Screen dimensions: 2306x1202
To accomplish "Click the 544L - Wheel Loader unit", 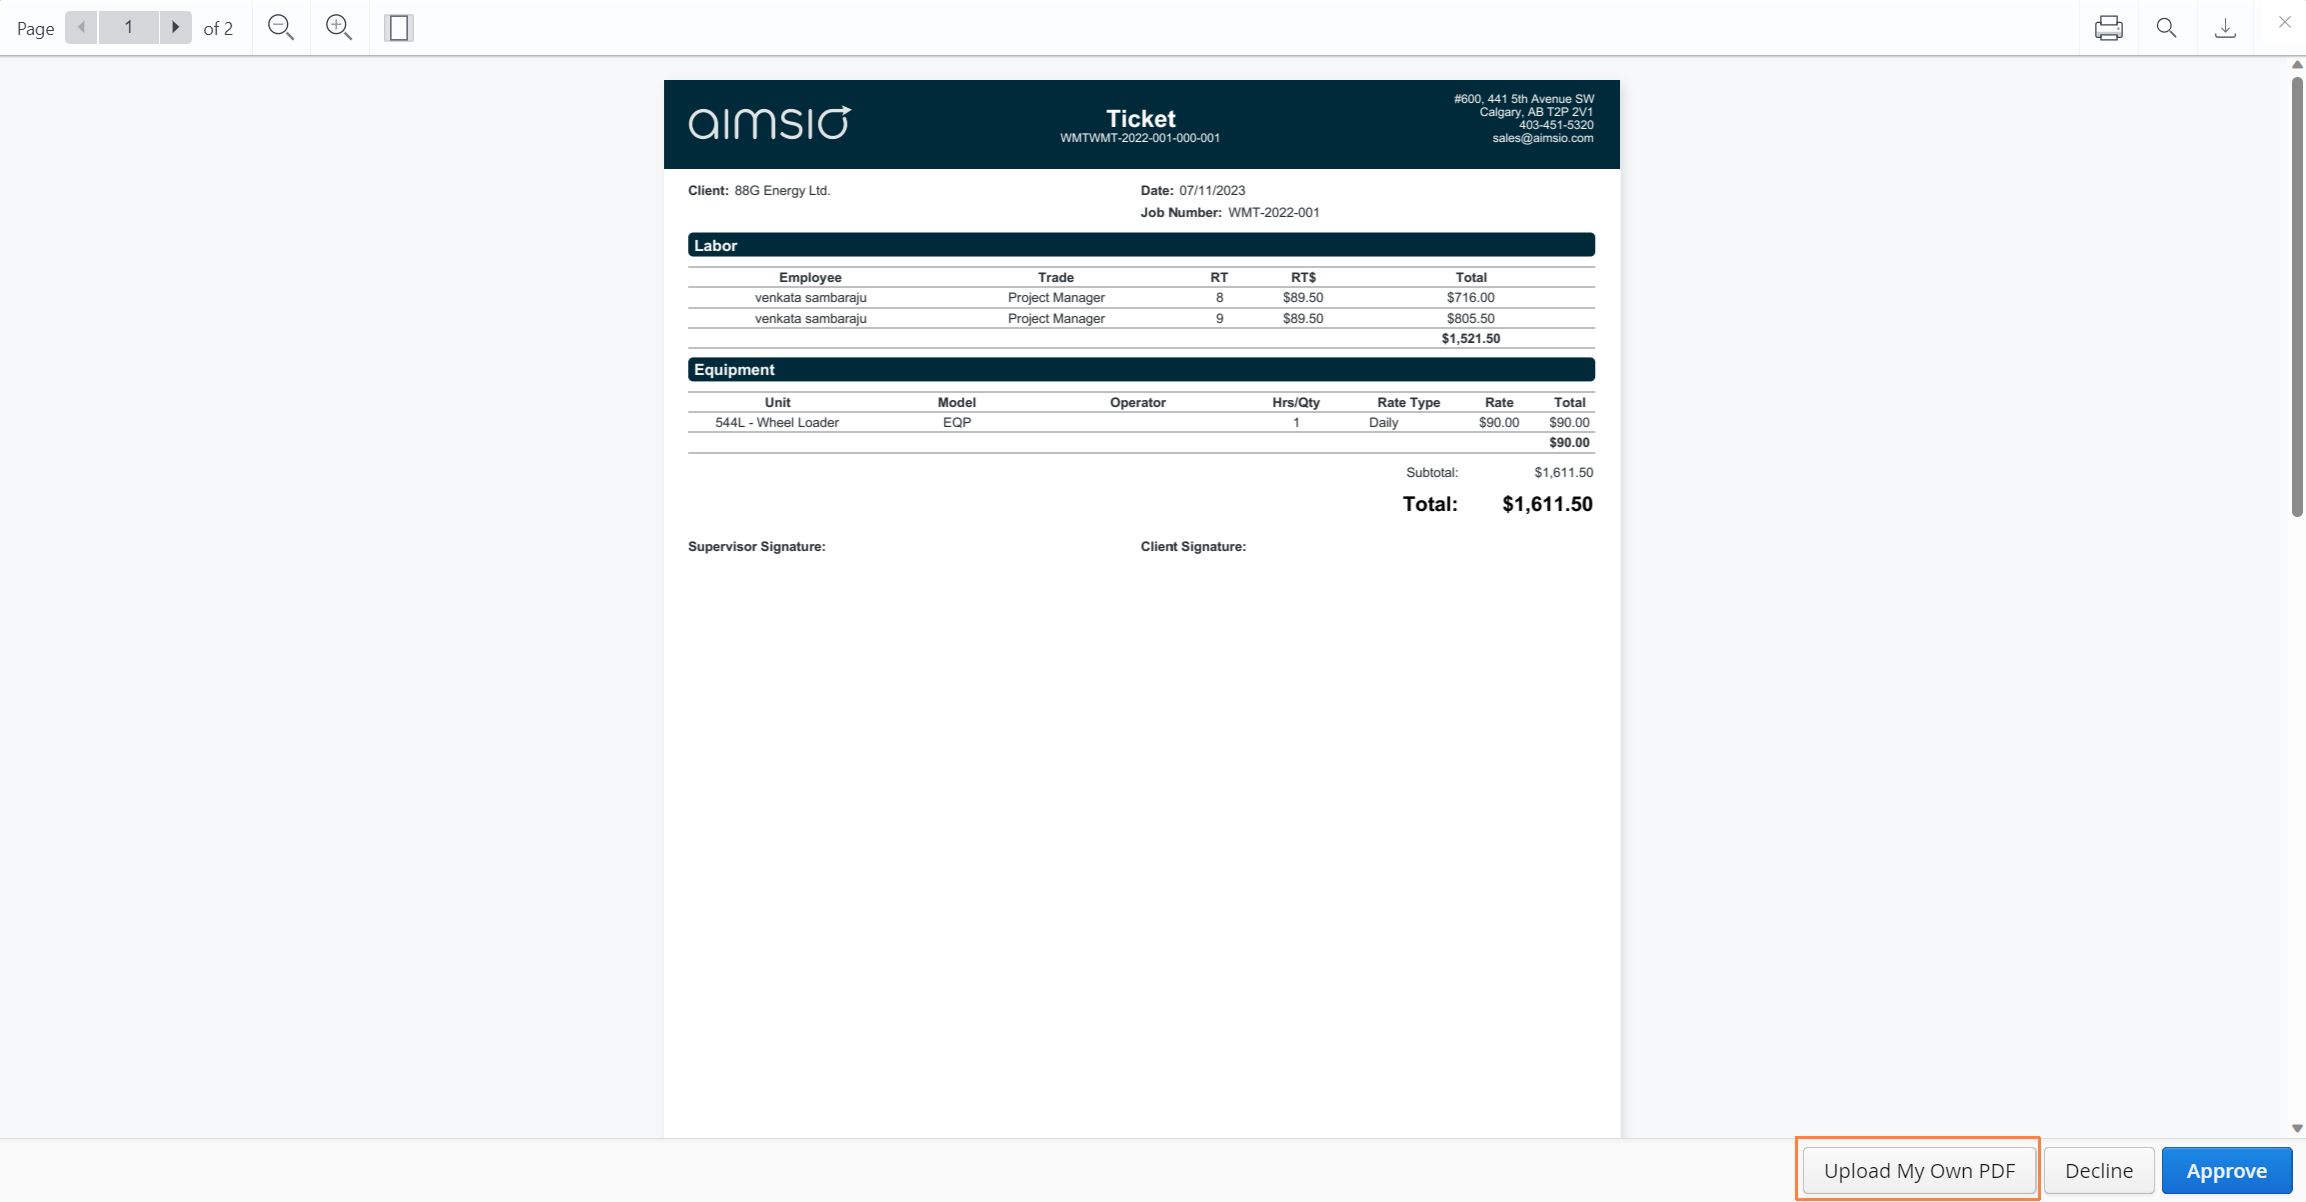I will pyautogui.click(x=777, y=422).
